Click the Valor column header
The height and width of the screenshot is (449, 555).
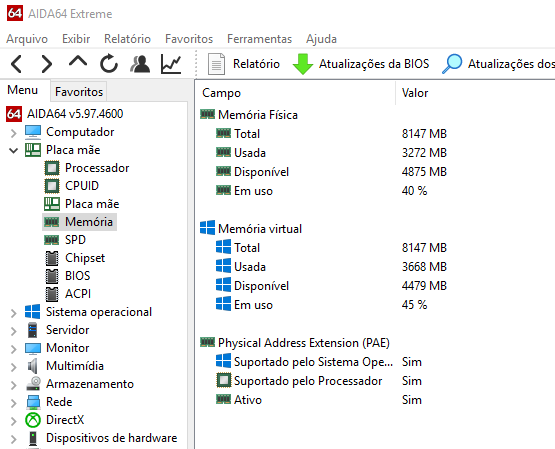pyautogui.click(x=415, y=93)
